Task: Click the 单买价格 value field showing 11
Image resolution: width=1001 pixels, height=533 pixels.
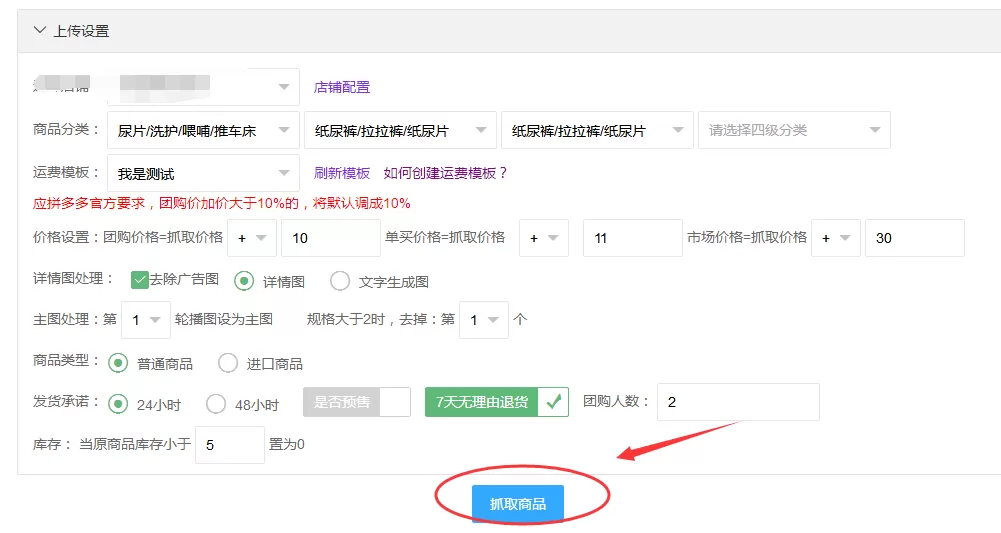Action: 633,238
